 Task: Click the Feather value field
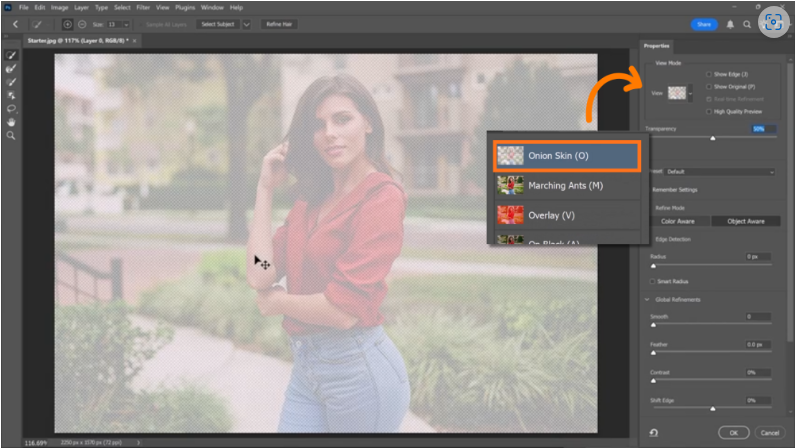[758, 345]
